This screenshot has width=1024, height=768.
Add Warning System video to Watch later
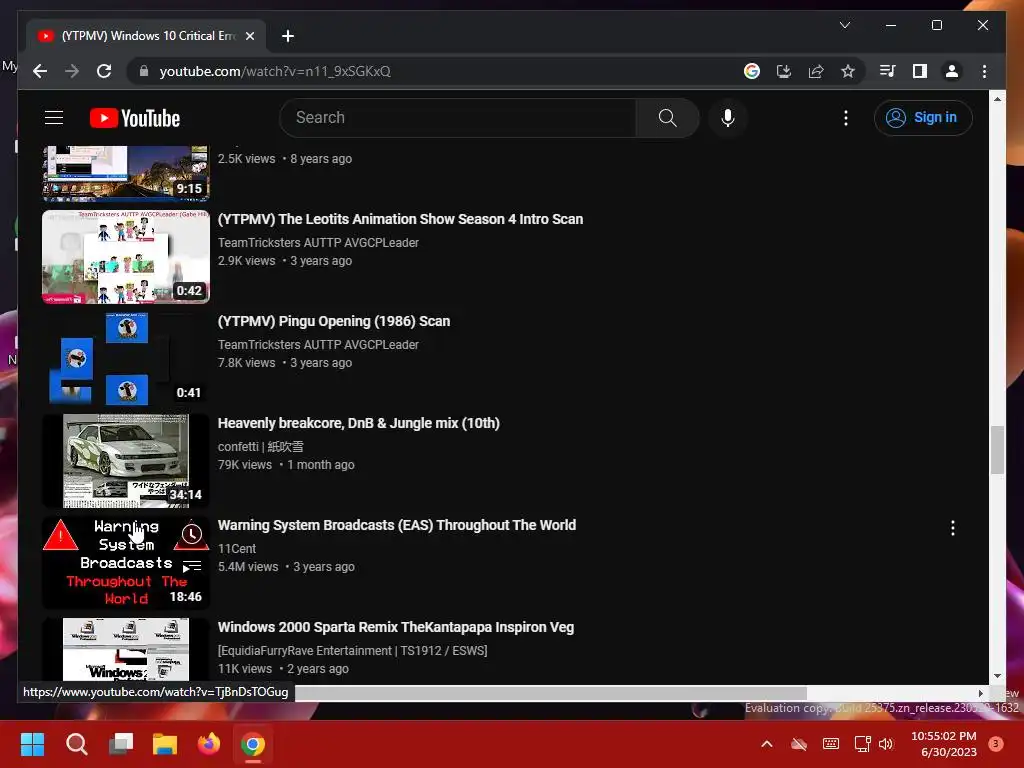tap(191, 534)
